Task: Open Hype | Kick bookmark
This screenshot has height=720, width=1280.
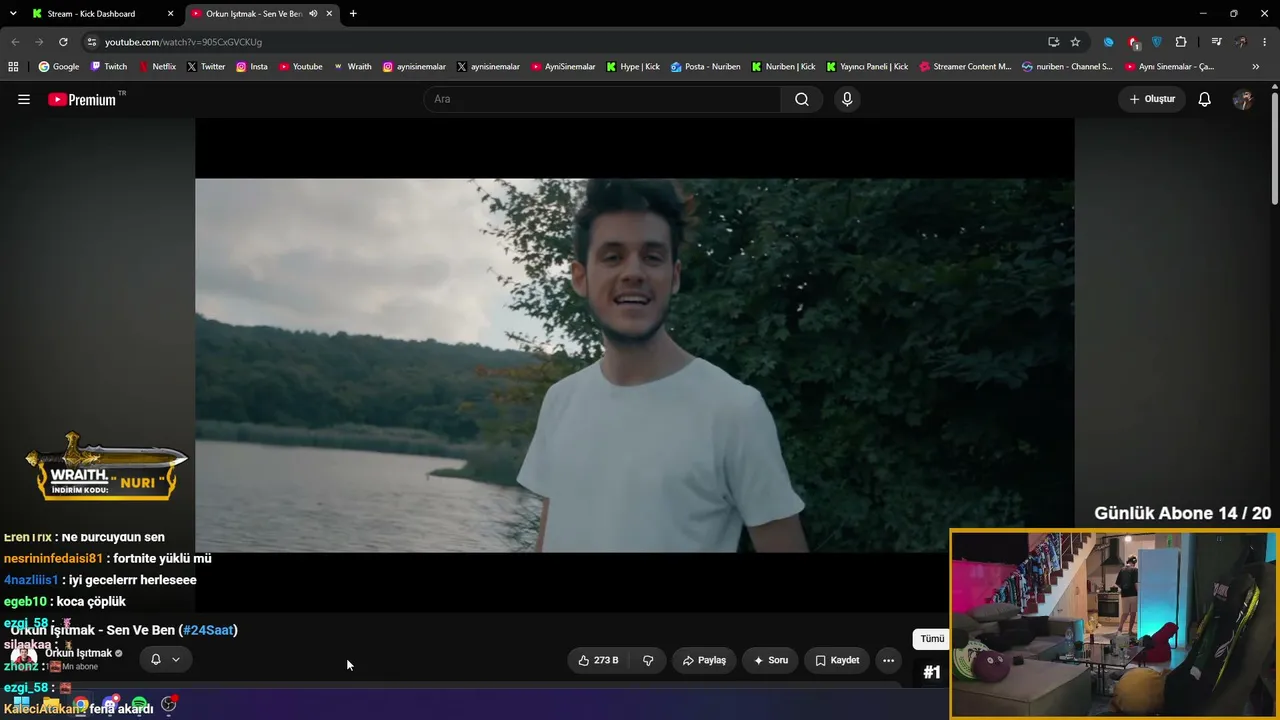Action: [633, 67]
